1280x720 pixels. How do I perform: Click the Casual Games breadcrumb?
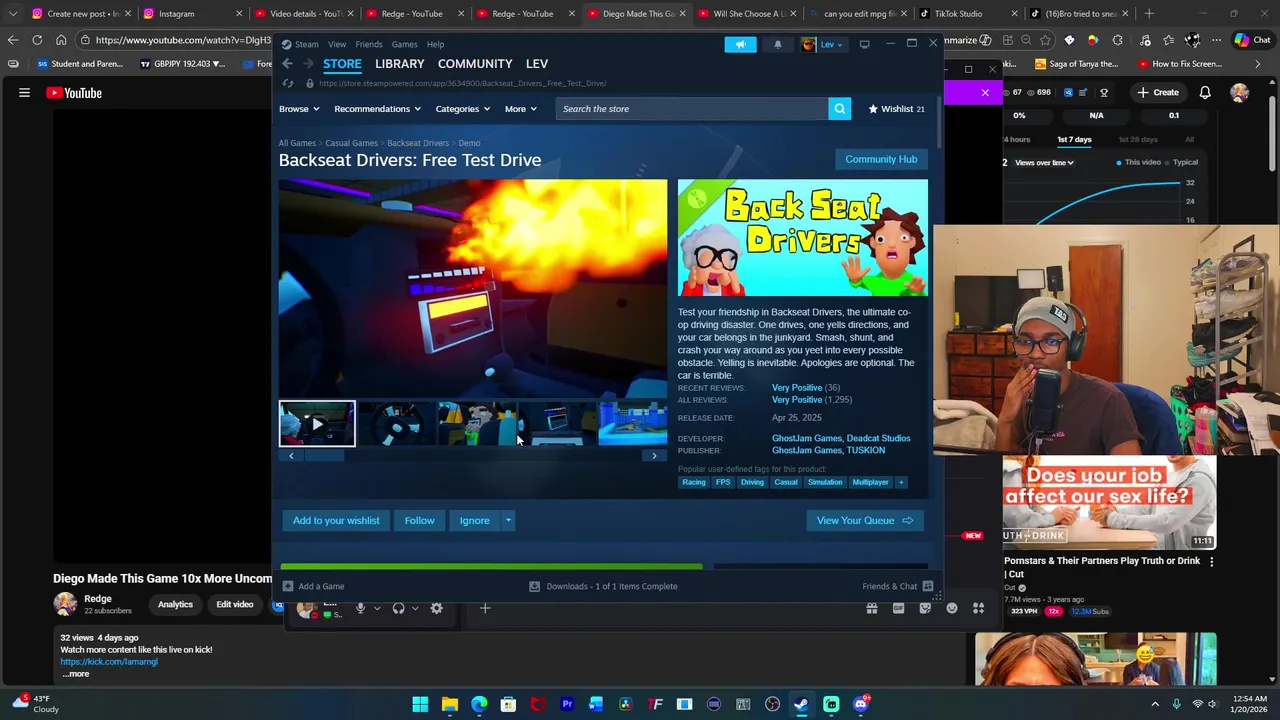(x=351, y=143)
